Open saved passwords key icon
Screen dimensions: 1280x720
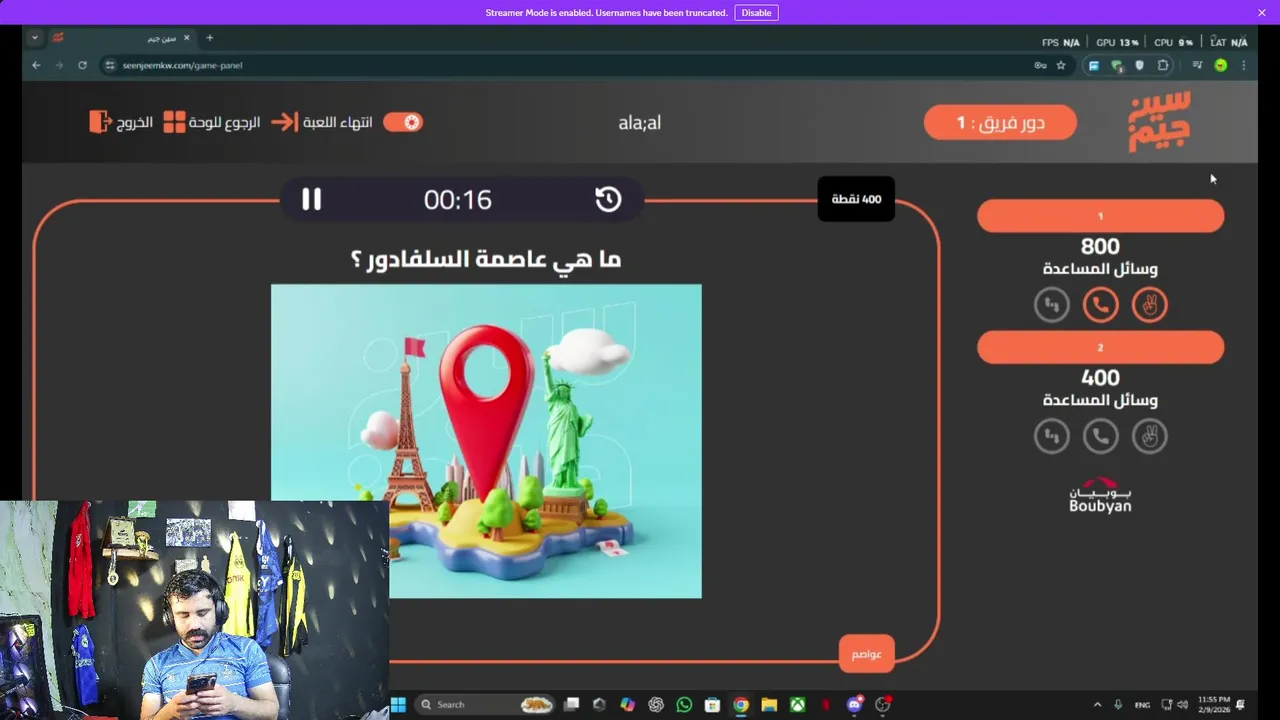1040,65
